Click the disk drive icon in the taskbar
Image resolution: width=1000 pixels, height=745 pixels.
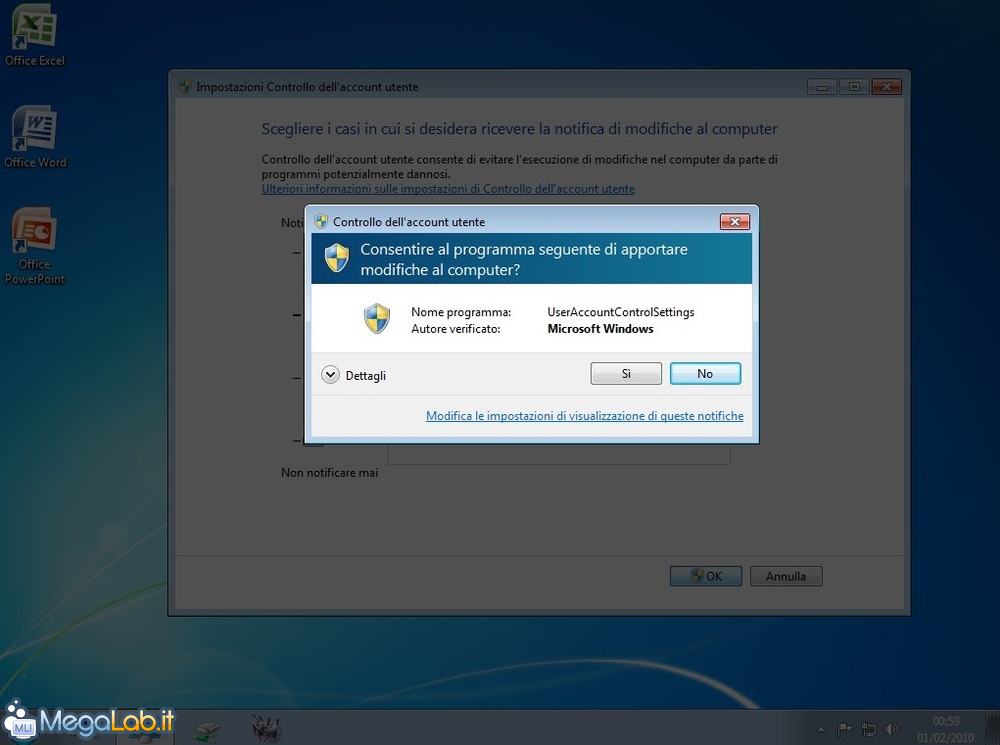click(207, 730)
